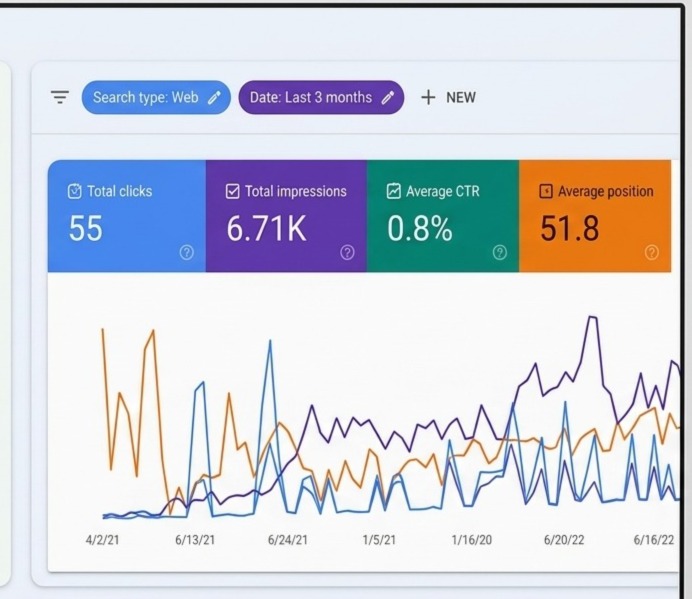Click the 6/13/21 date axis label
Screen dimensions: 692x599
pyautogui.click(x=195, y=540)
